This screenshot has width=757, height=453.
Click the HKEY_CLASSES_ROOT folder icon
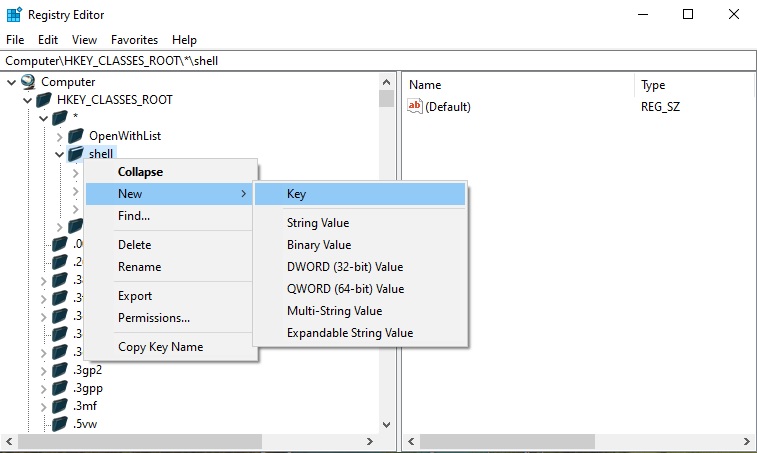[x=44, y=100]
